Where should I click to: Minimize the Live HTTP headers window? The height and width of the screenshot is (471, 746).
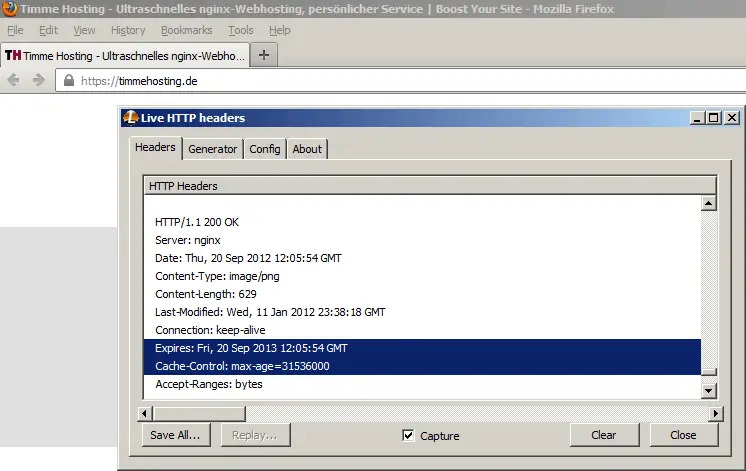click(x=697, y=118)
